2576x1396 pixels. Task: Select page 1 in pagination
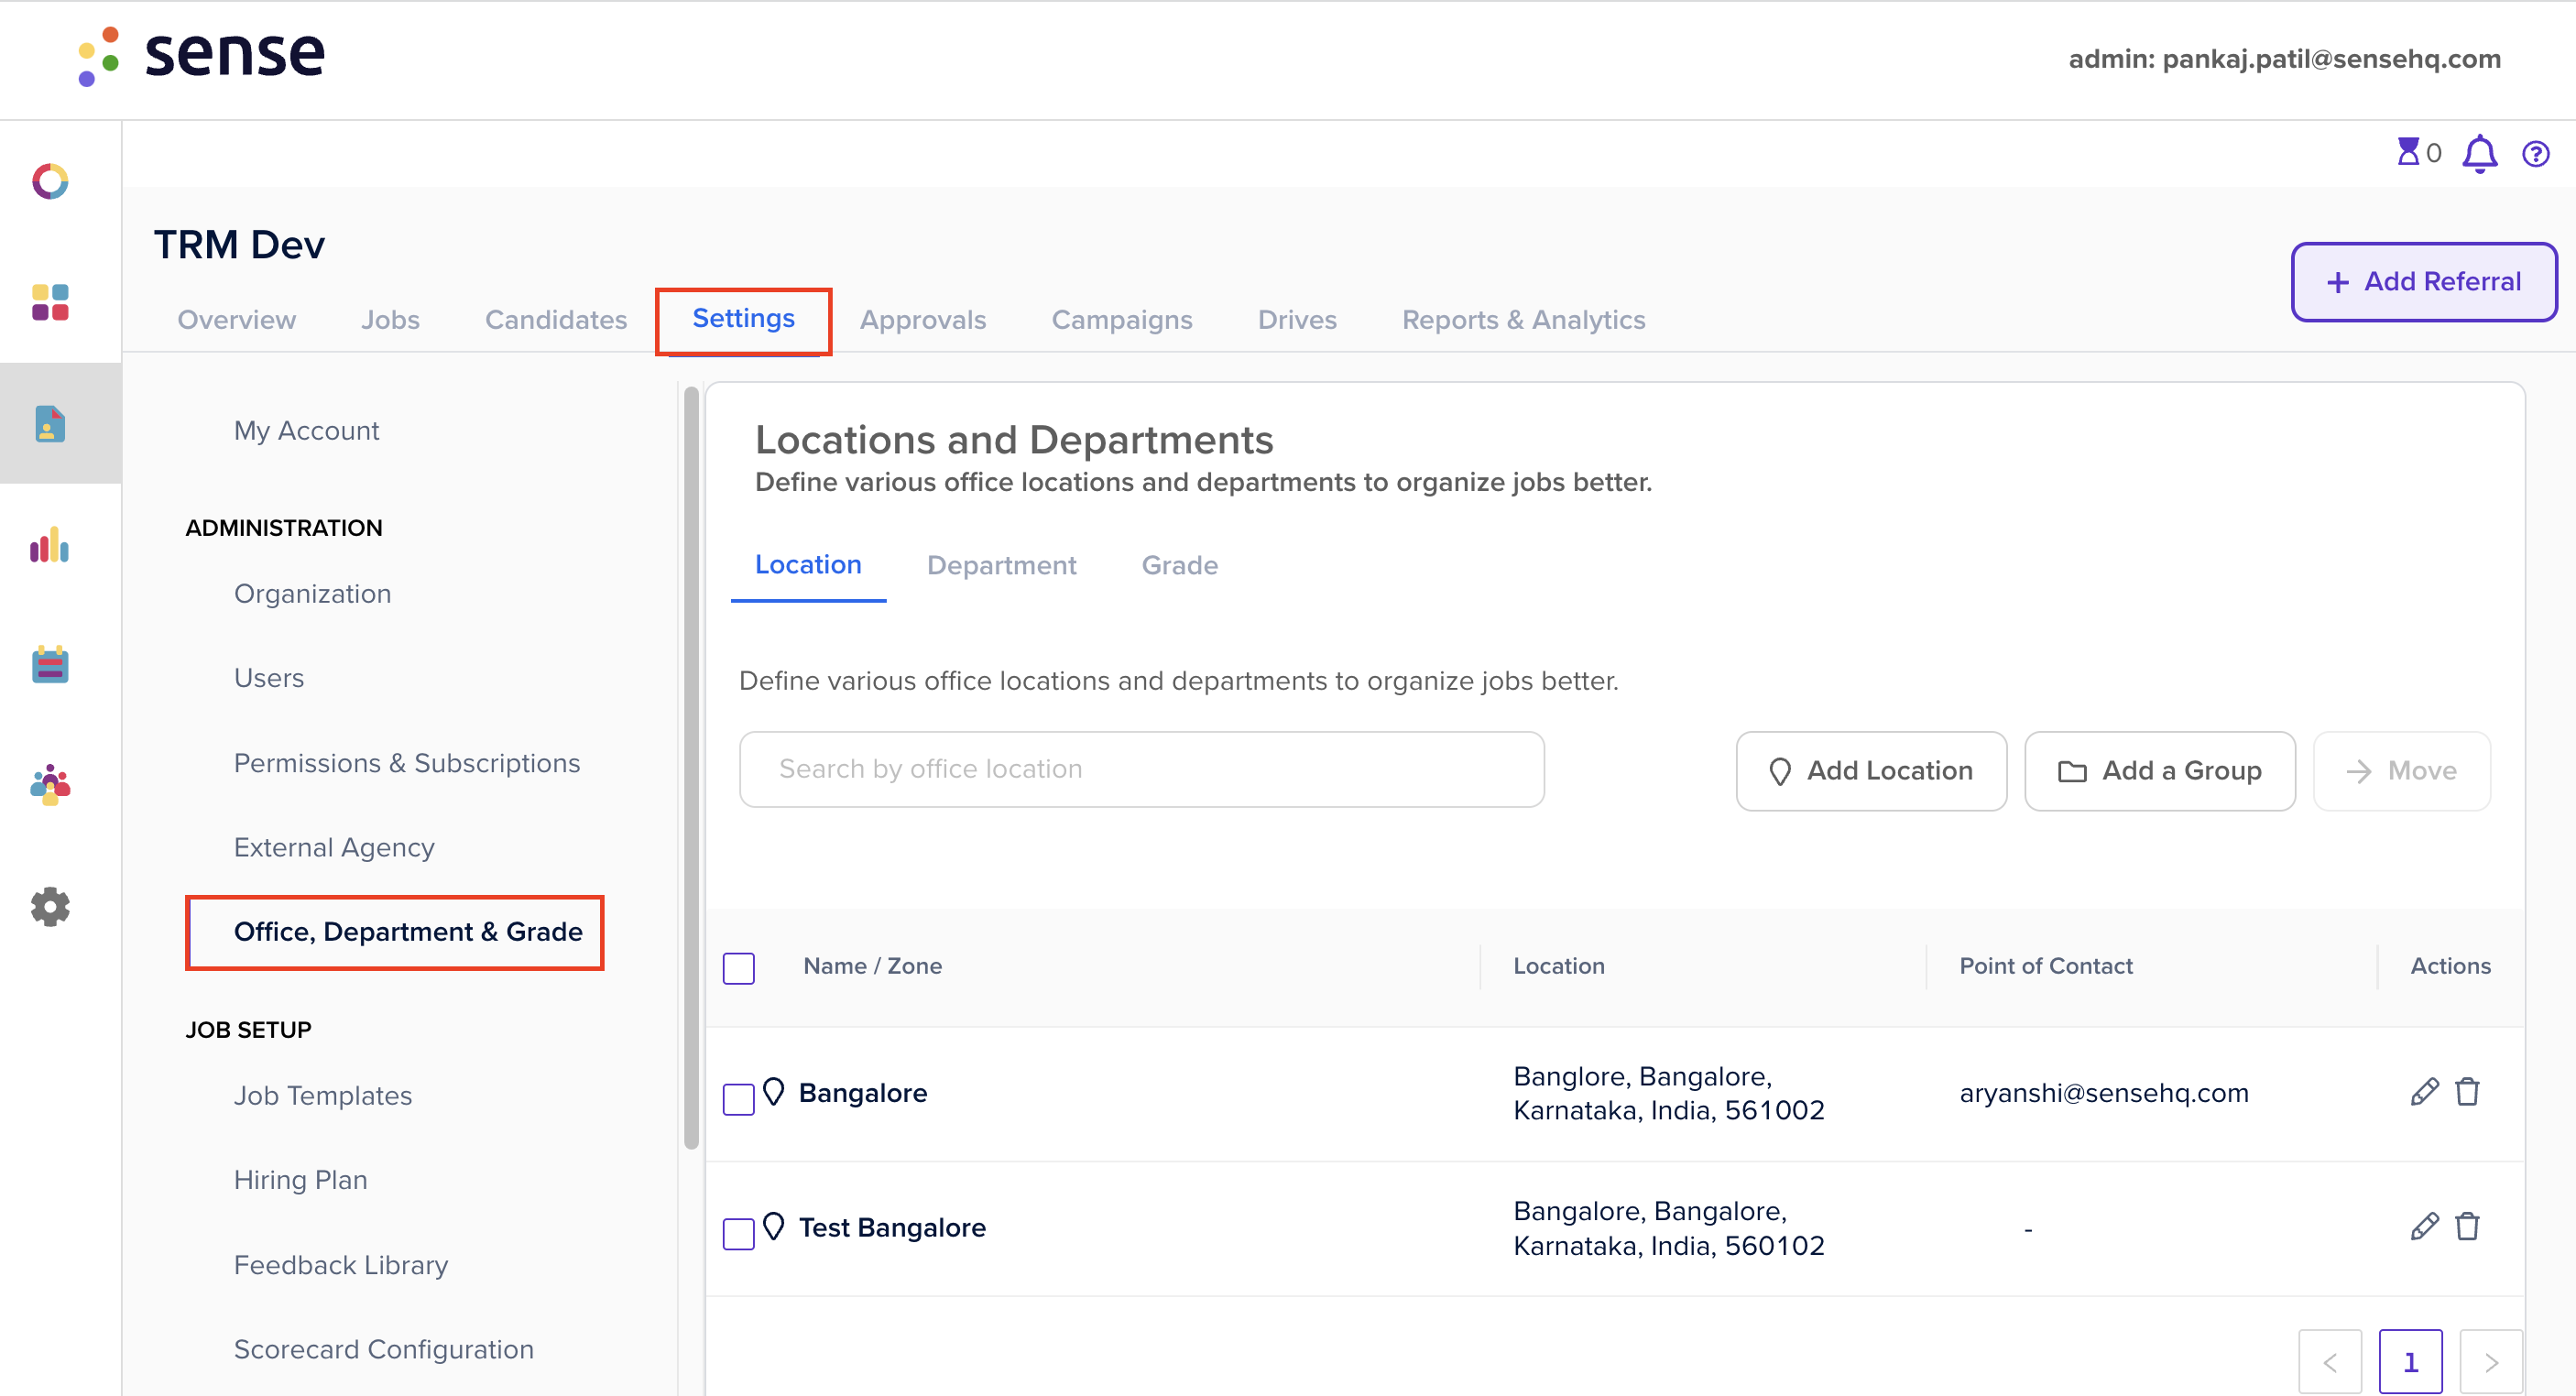click(2410, 1362)
